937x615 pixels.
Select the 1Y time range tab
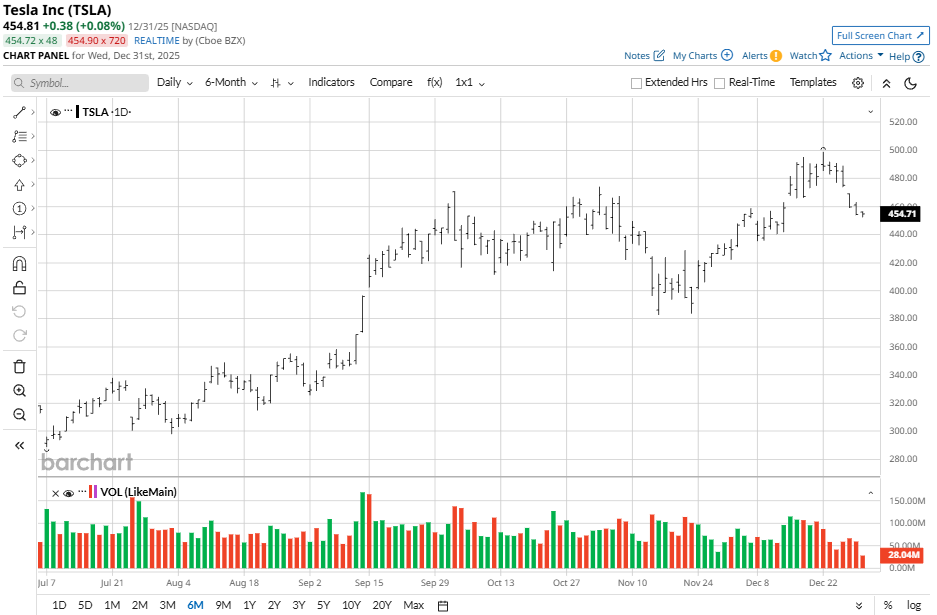(x=249, y=605)
